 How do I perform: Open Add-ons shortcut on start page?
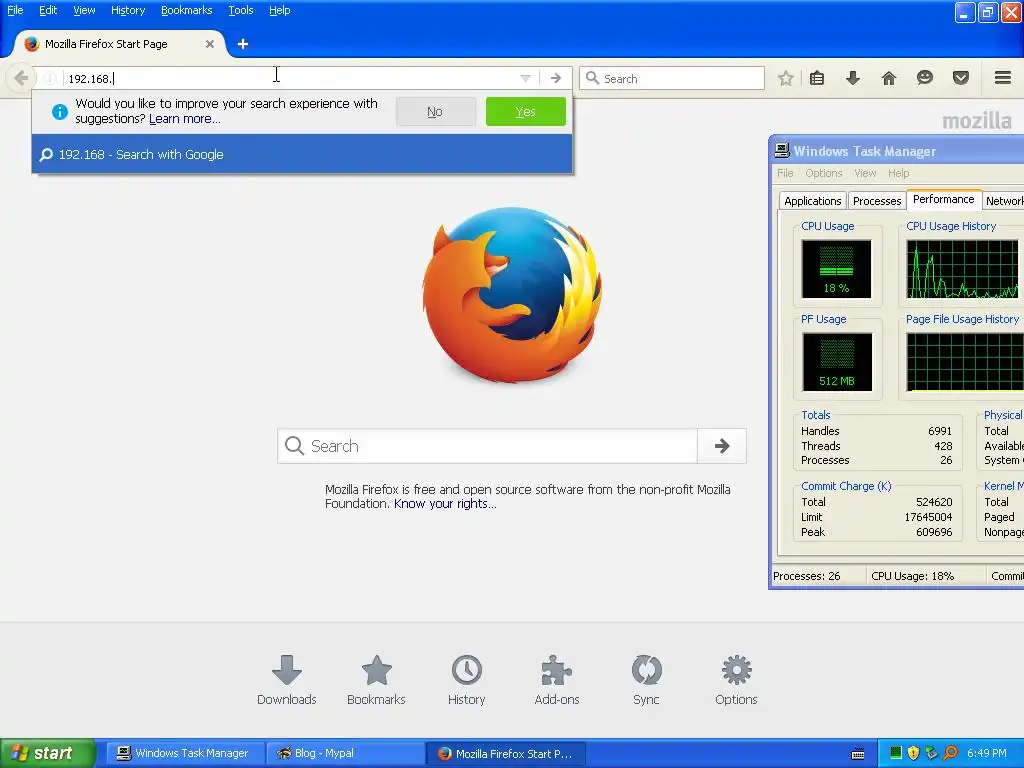[556, 680]
